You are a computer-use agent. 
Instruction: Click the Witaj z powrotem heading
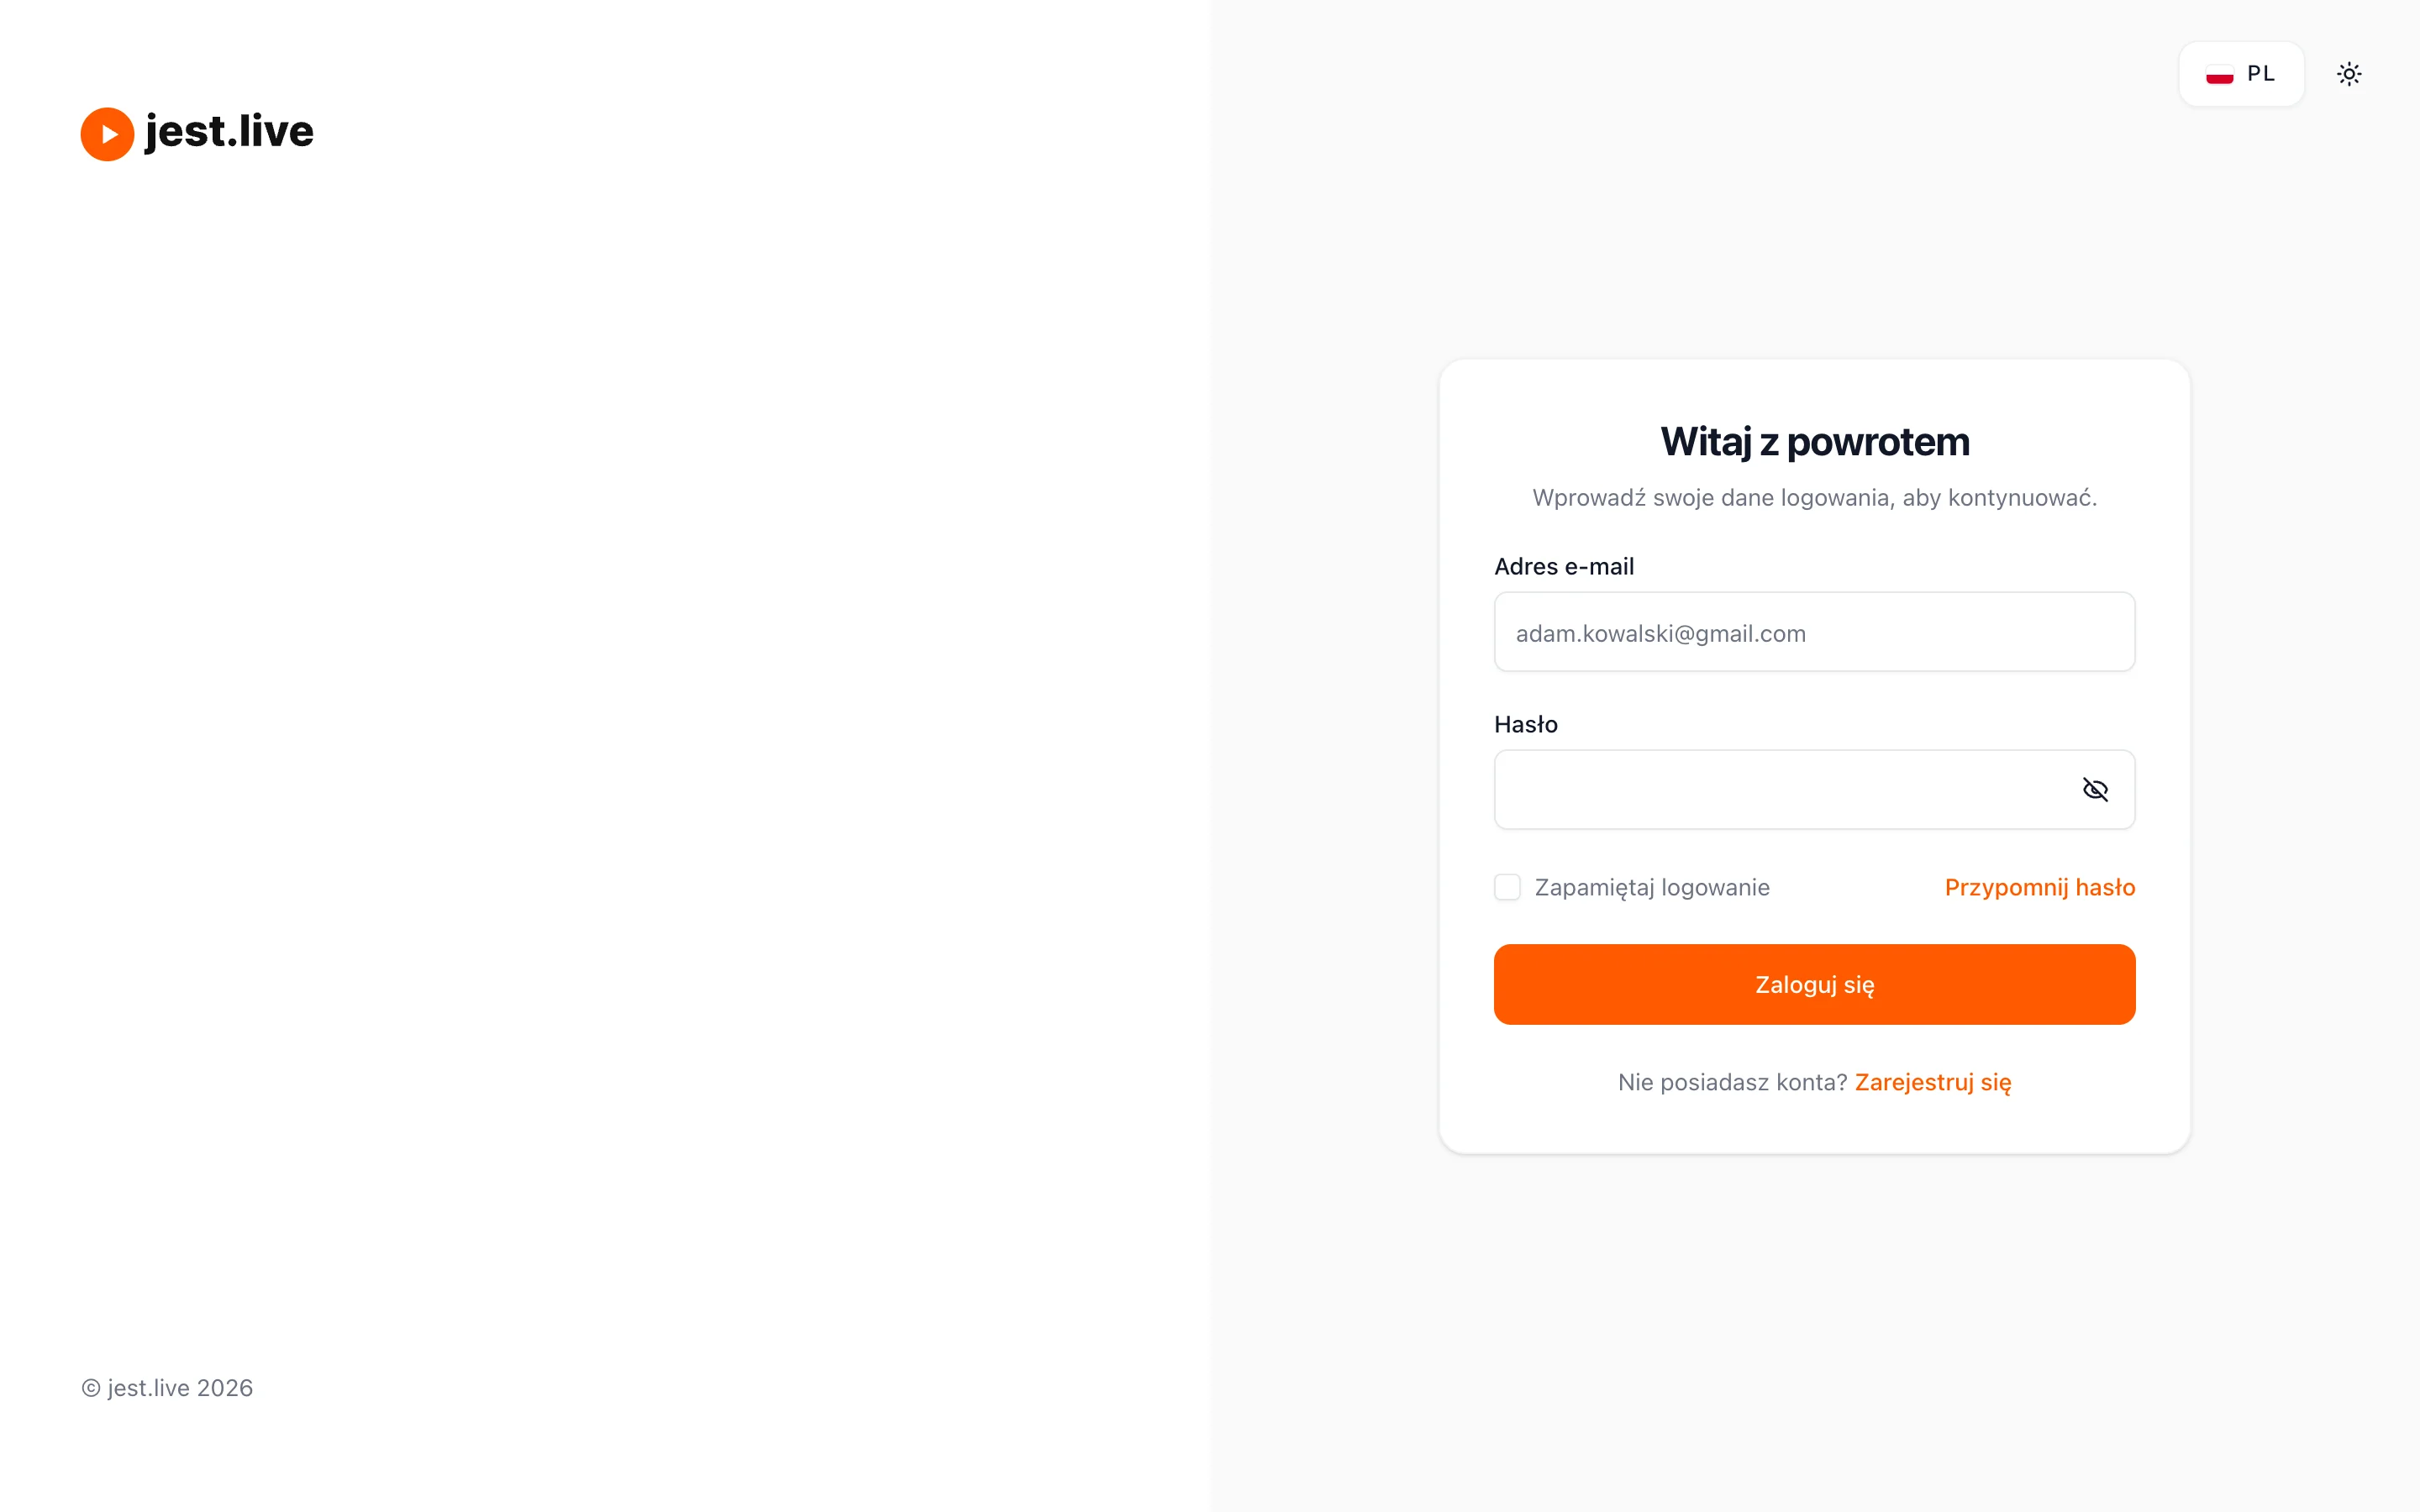(1814, 442)
